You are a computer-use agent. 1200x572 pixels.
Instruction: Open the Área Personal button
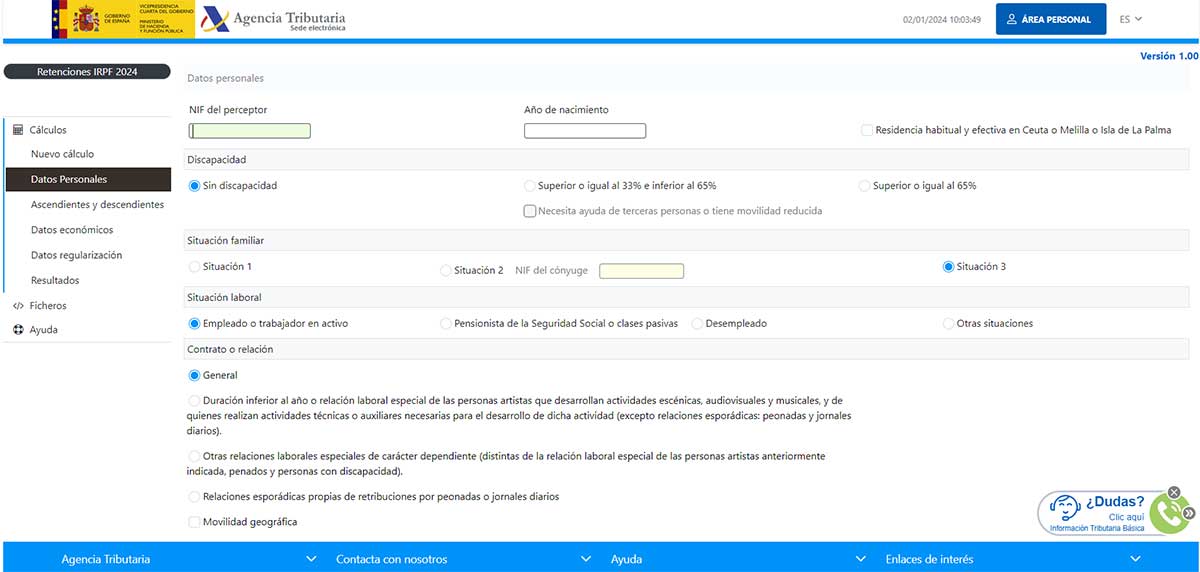(1051, 19)
